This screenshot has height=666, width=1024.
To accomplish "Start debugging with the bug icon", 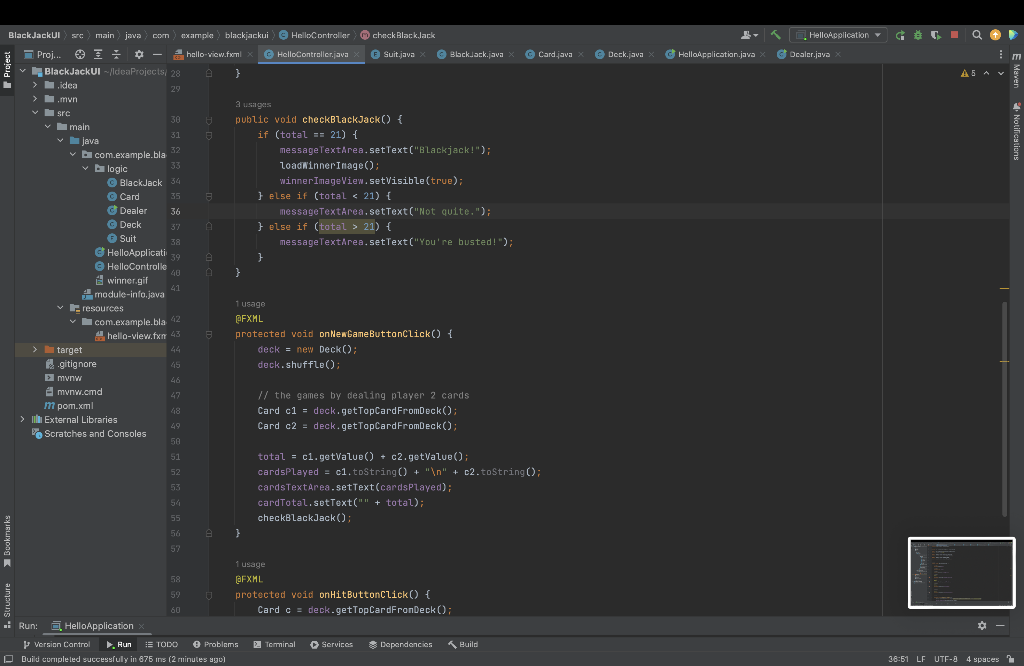I will (x=918, y=35).
